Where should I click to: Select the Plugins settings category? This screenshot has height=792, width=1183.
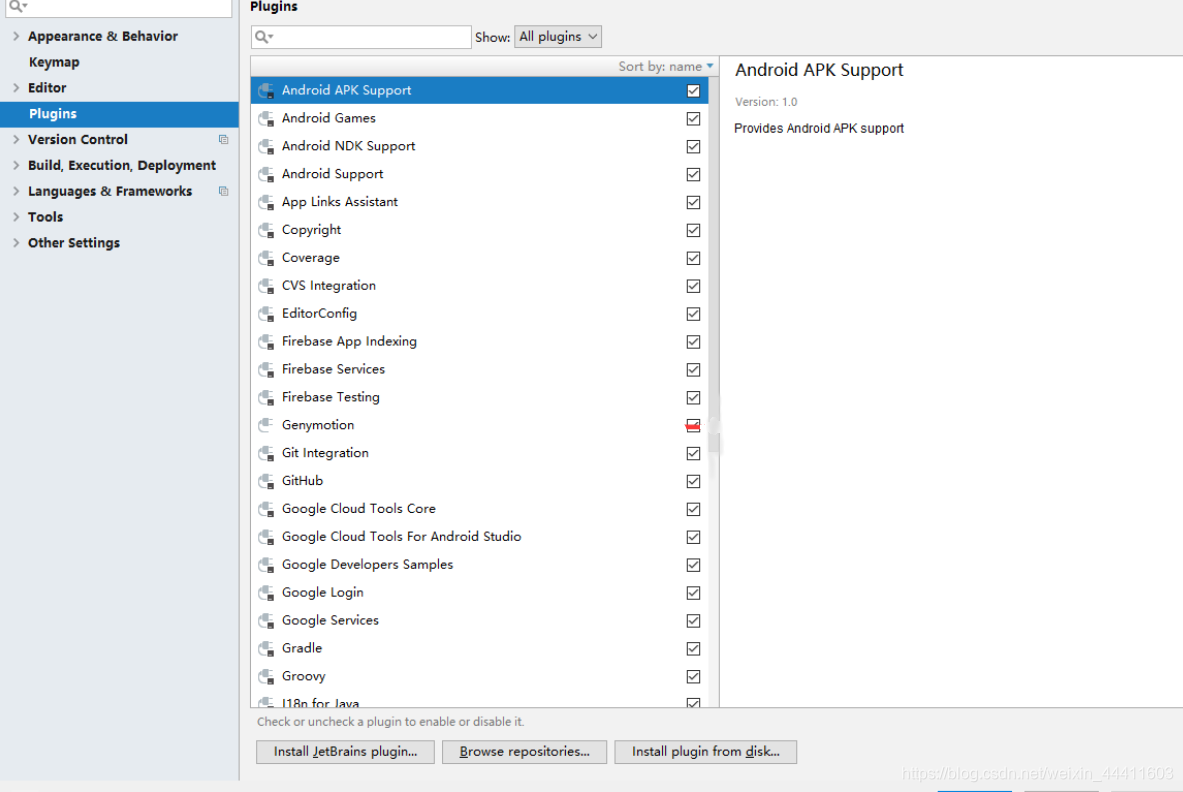(x=119, y=114)
